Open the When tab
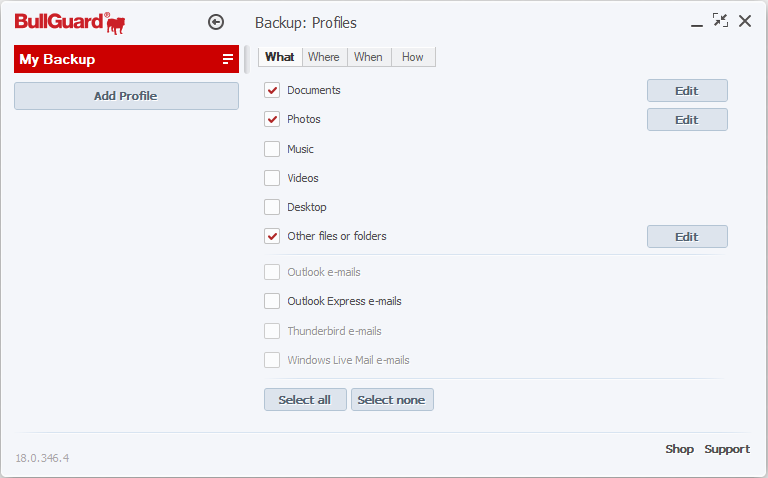 (x=368, y=57)
